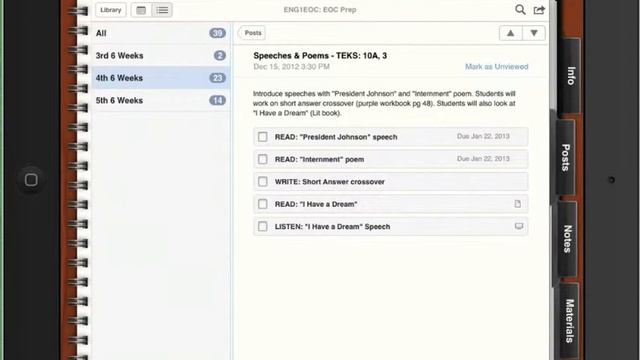The width and height of the screenshot is (640, 360).
Task: Go back to the Library
Action: tap(111, 10)
